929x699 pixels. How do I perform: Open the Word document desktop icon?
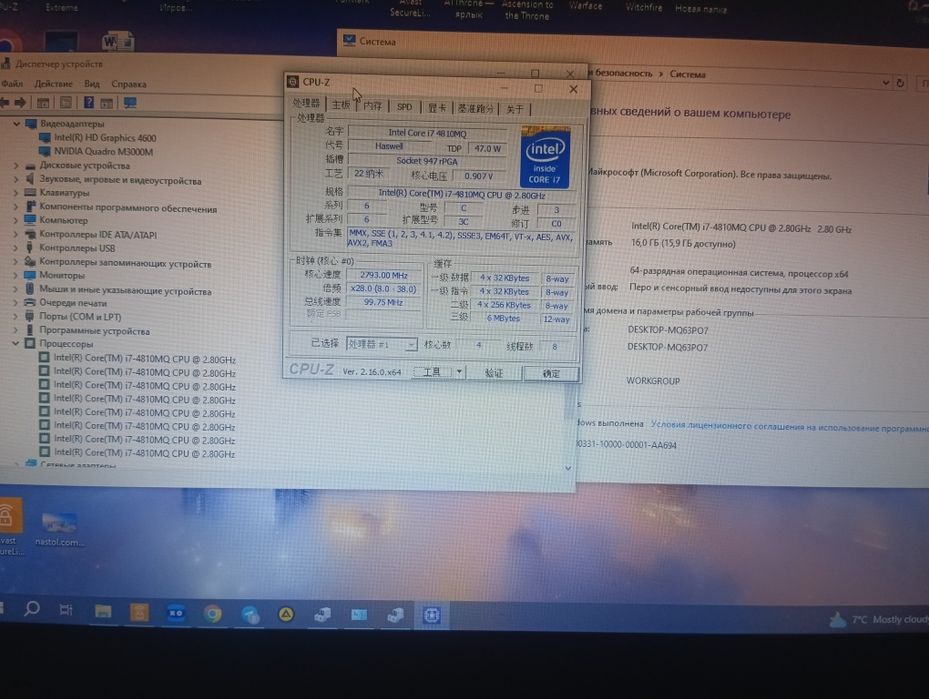pos(117,41)
